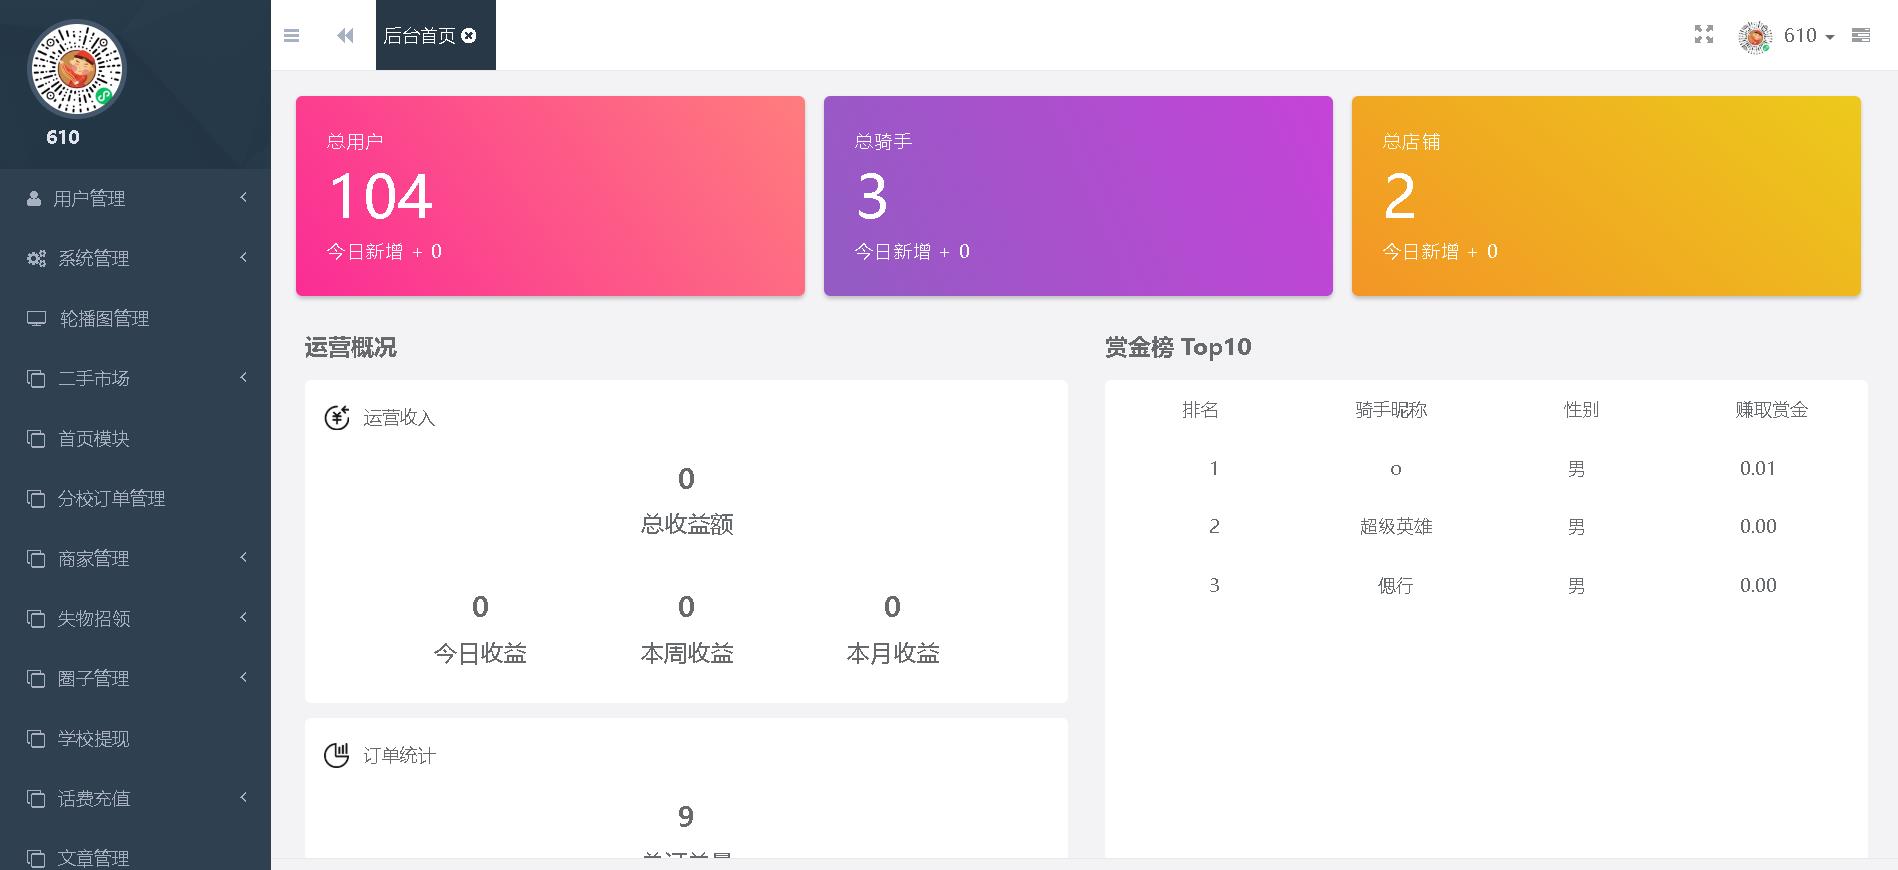
Task: Open the right-side panel list icon
Action: tap(1860, 35)
